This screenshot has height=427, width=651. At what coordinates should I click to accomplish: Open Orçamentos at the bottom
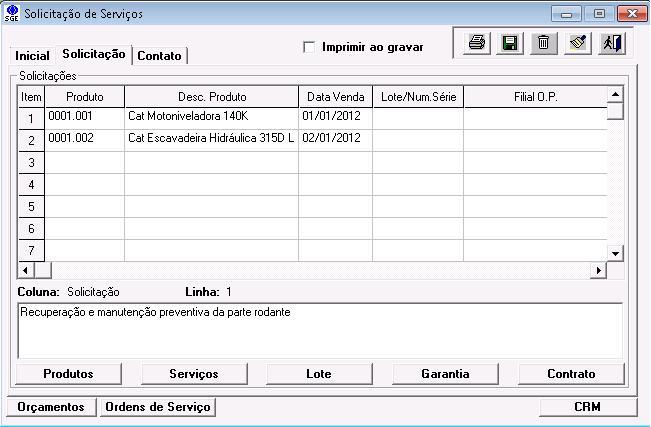(x=52, y=407)
